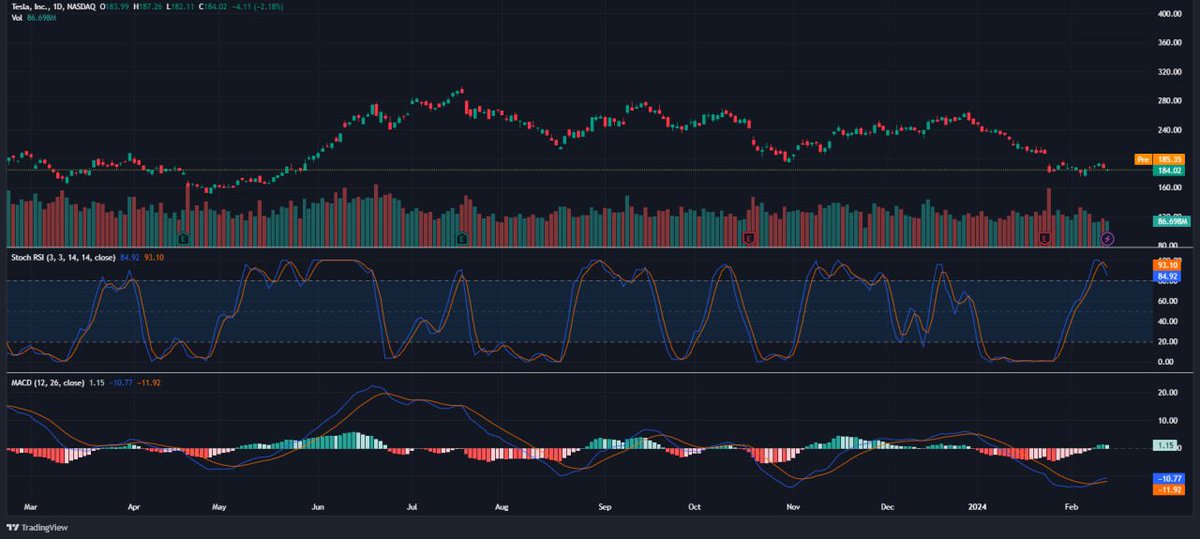Click the Apr label on time axis
Viewport: 1200px width, 539px height.
(133, 507)
